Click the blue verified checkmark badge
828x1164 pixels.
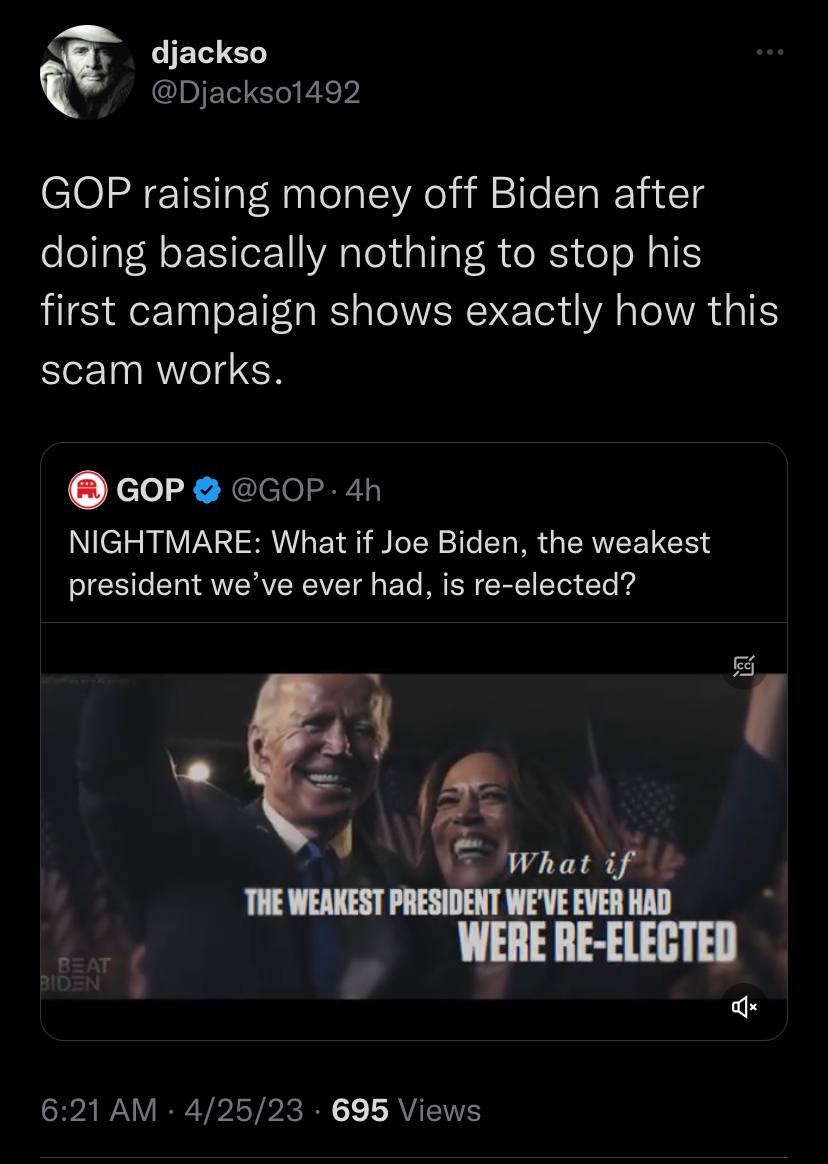(206, 489)
